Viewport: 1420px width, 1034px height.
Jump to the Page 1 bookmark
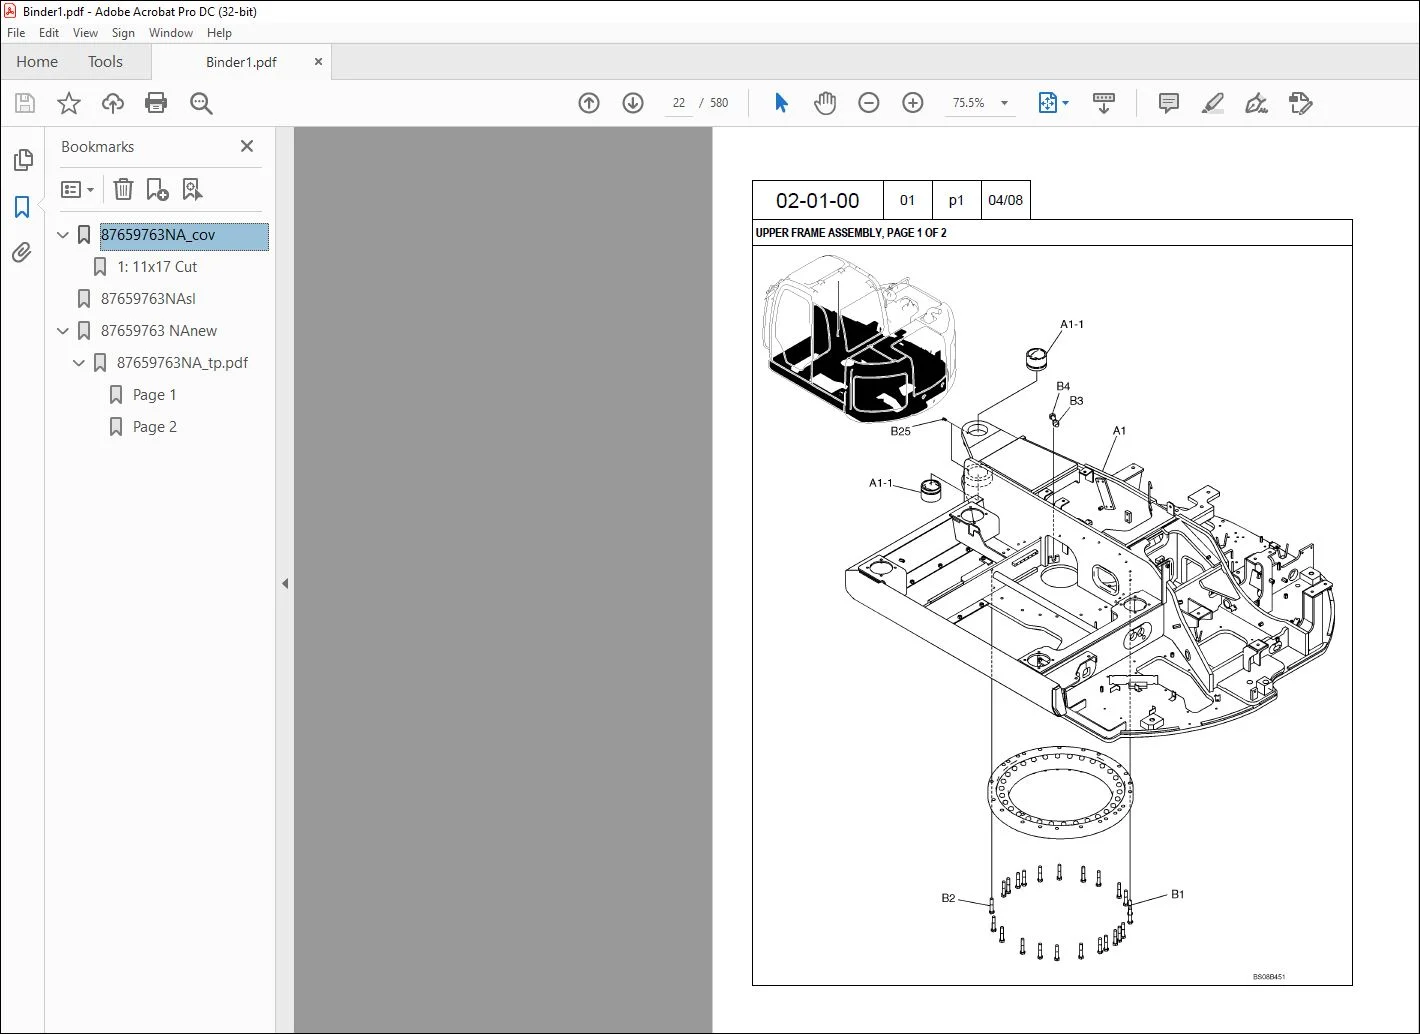pyautogui.click(x=154, y=395)
